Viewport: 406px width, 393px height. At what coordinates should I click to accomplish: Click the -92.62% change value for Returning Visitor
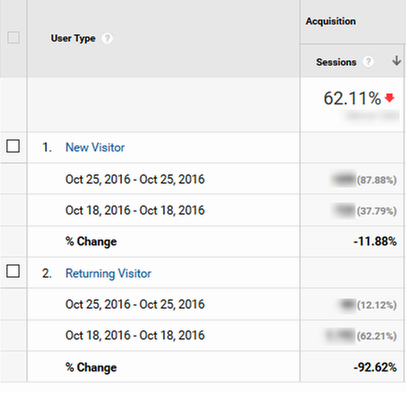coord(375,367)
